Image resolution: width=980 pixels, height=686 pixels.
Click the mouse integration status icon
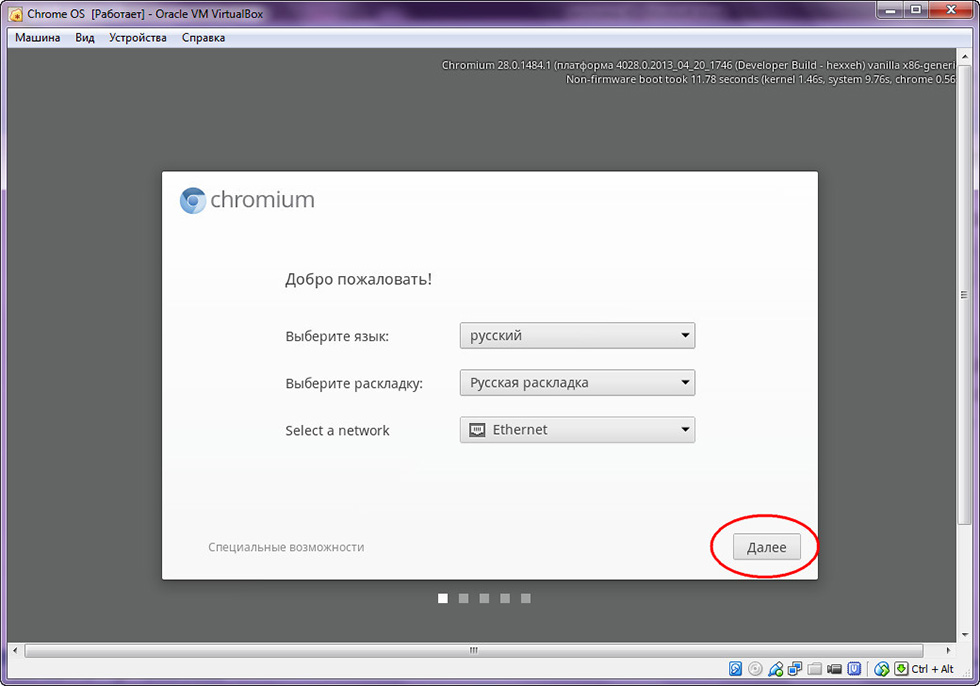pyautogui.click(x=881, y=669)
